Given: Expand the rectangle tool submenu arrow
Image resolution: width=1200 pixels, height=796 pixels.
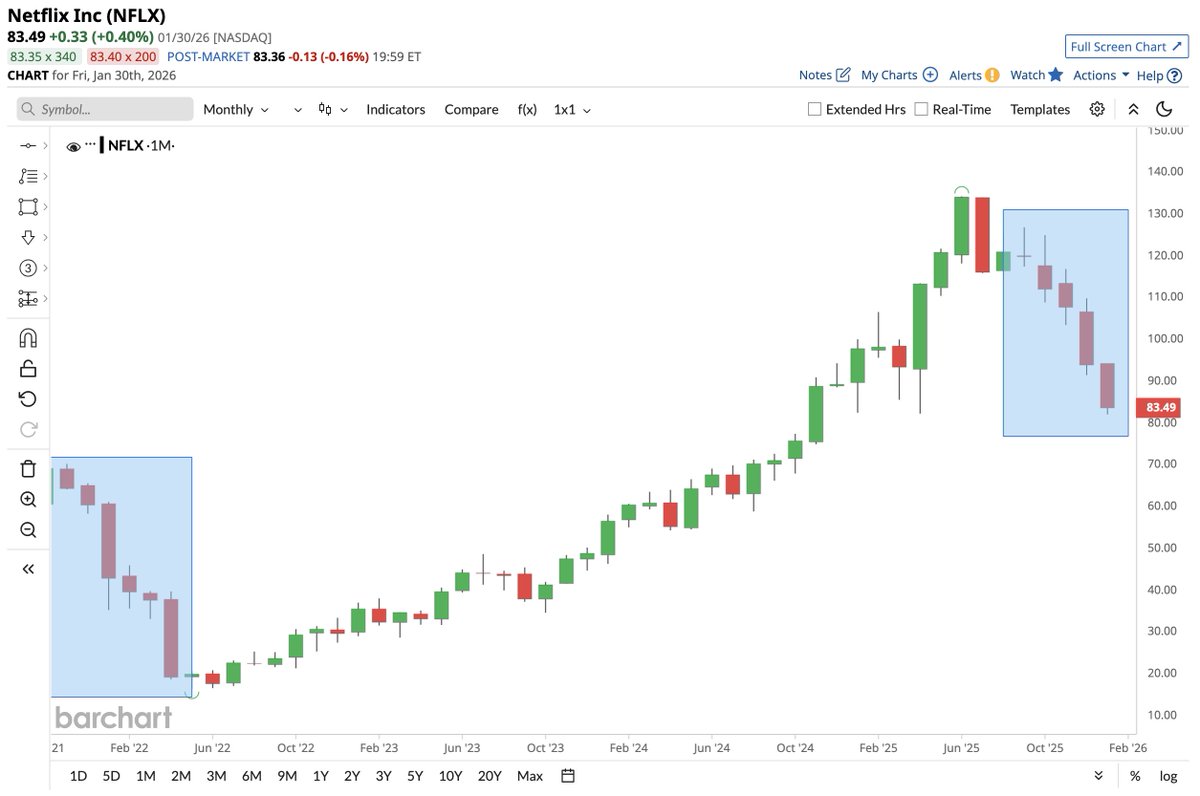Looking at the screenshot, I should tap(46, 207).
